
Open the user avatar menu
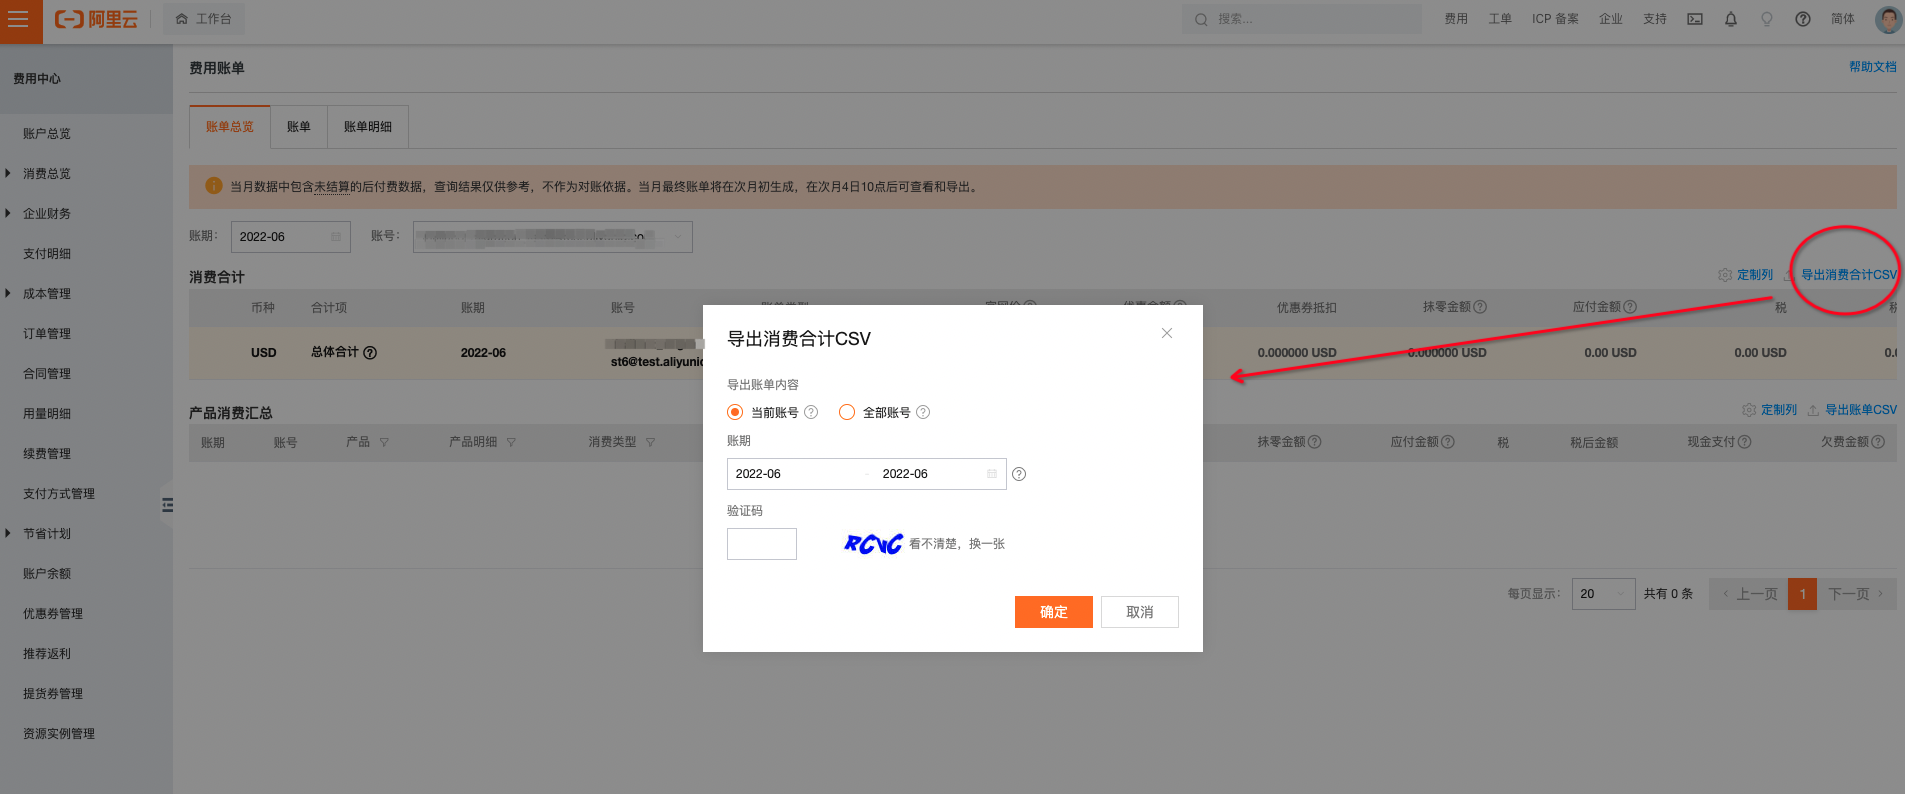point(1888,19)
